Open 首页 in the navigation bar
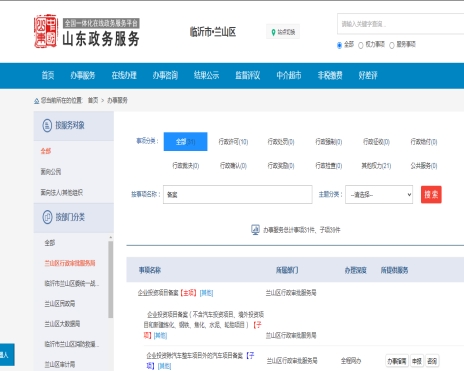This screenshot has width=464, height=371. [x=48, y=75]
